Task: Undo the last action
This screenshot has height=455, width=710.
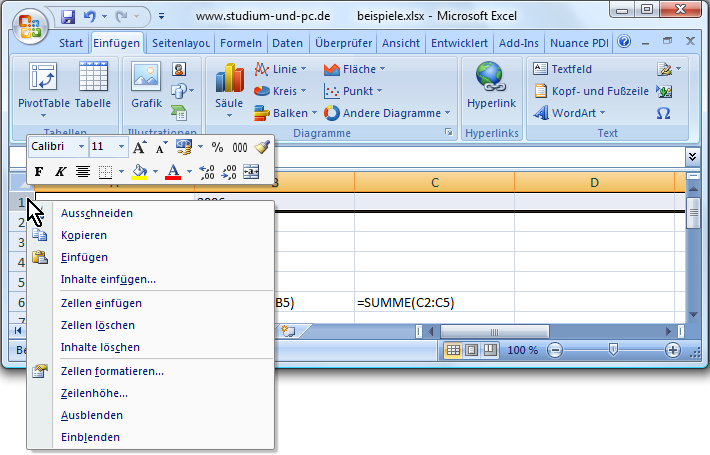Action: (90, 17)
